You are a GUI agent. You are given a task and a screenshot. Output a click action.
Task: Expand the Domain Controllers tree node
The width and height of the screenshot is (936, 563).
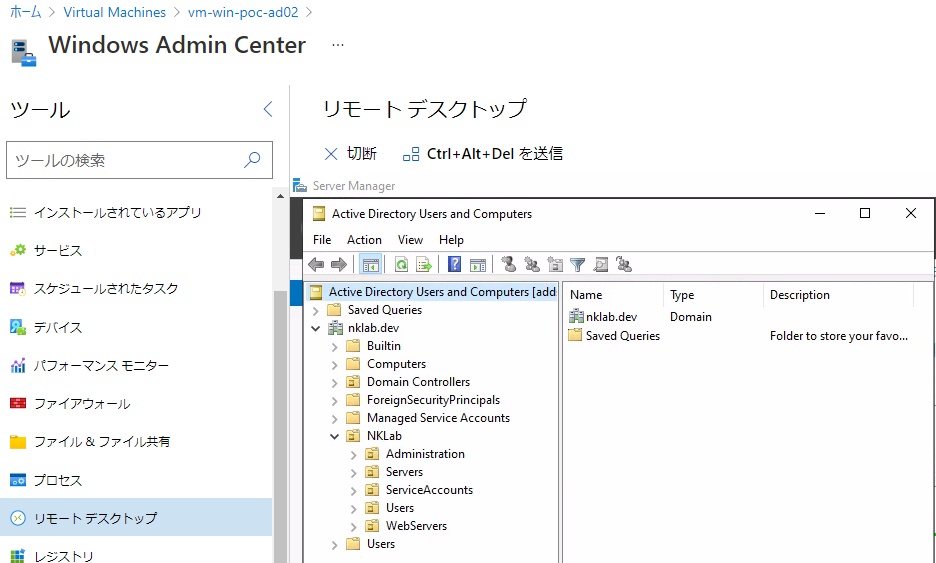click(x=335, y=382)
